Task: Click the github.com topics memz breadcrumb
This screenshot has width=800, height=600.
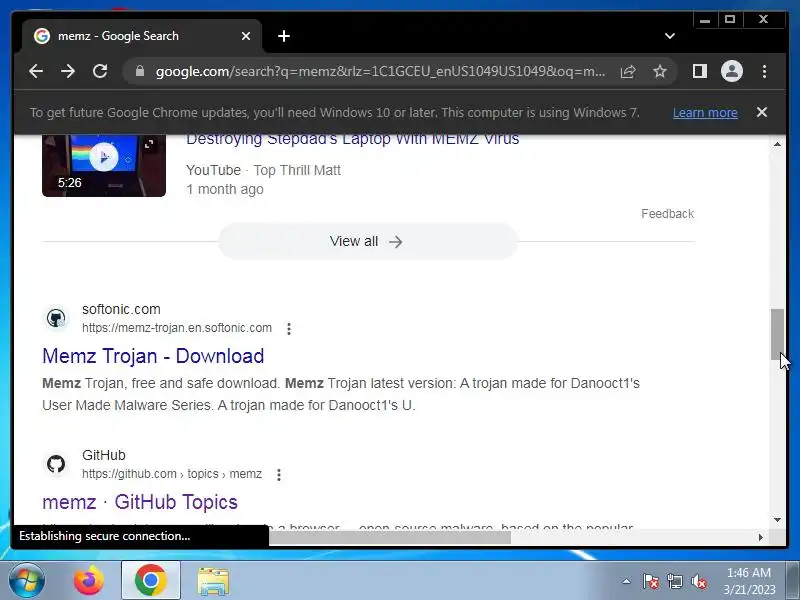Action: (172, 474)
